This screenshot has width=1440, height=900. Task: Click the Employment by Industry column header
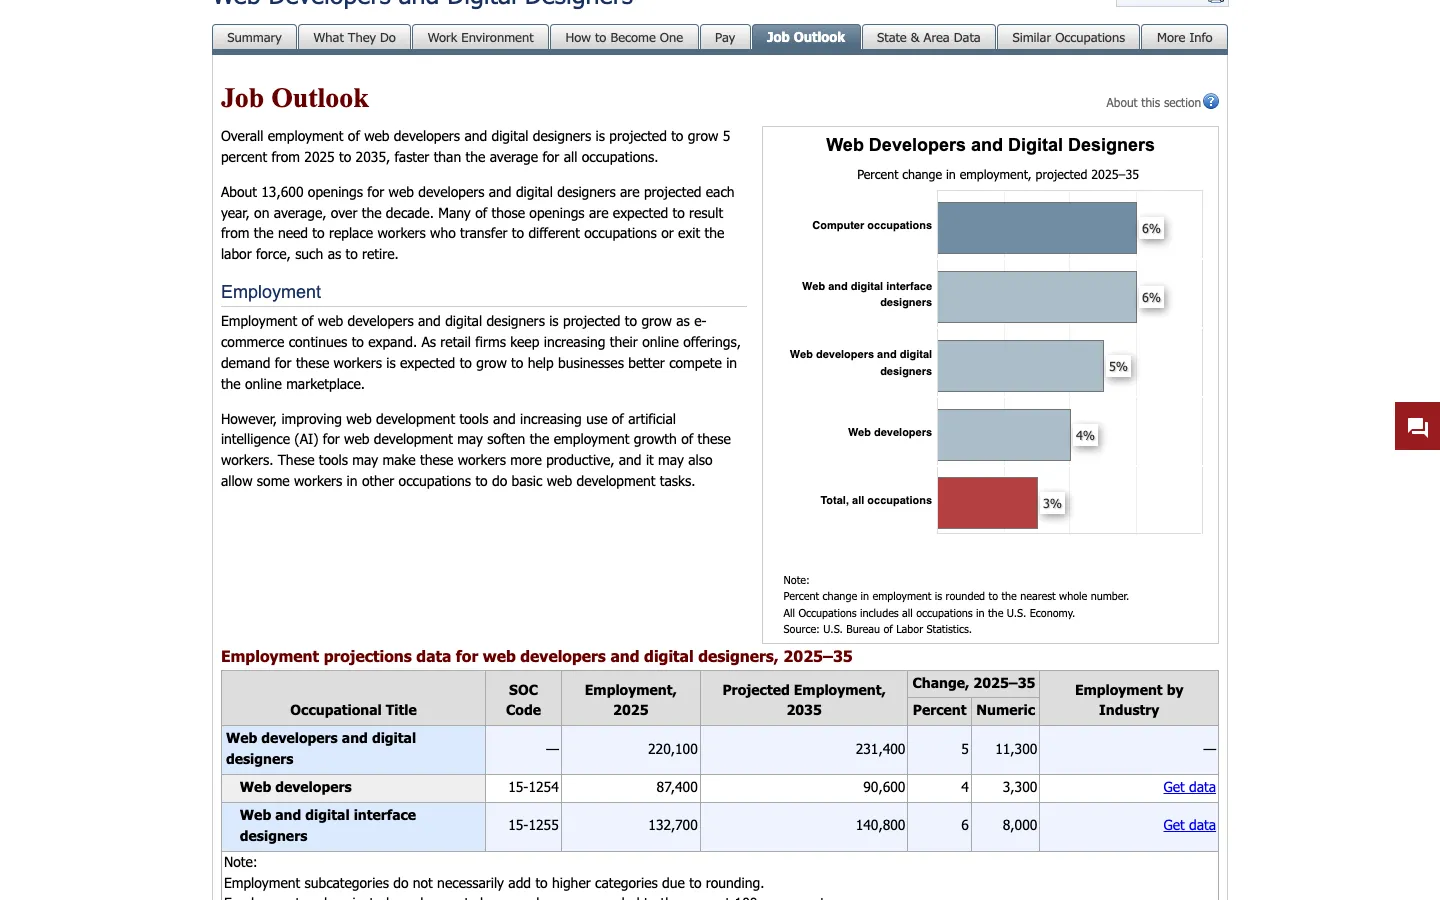(1129, 700)
